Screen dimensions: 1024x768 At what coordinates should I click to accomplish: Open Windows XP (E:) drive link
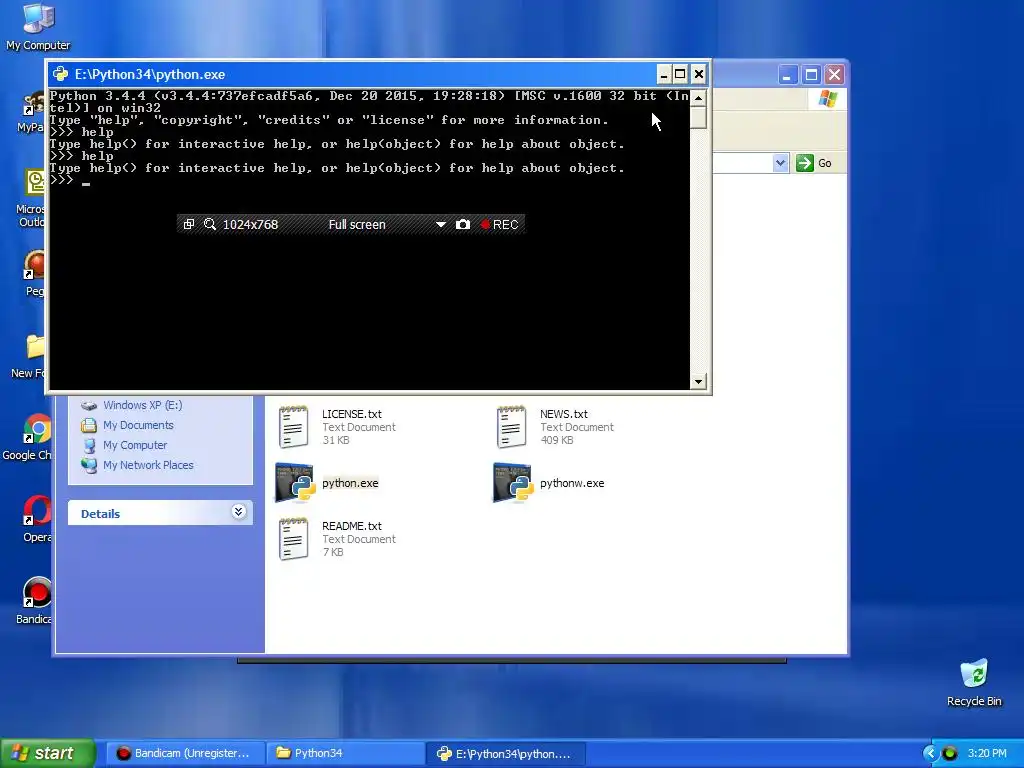(x=142, y=406)
